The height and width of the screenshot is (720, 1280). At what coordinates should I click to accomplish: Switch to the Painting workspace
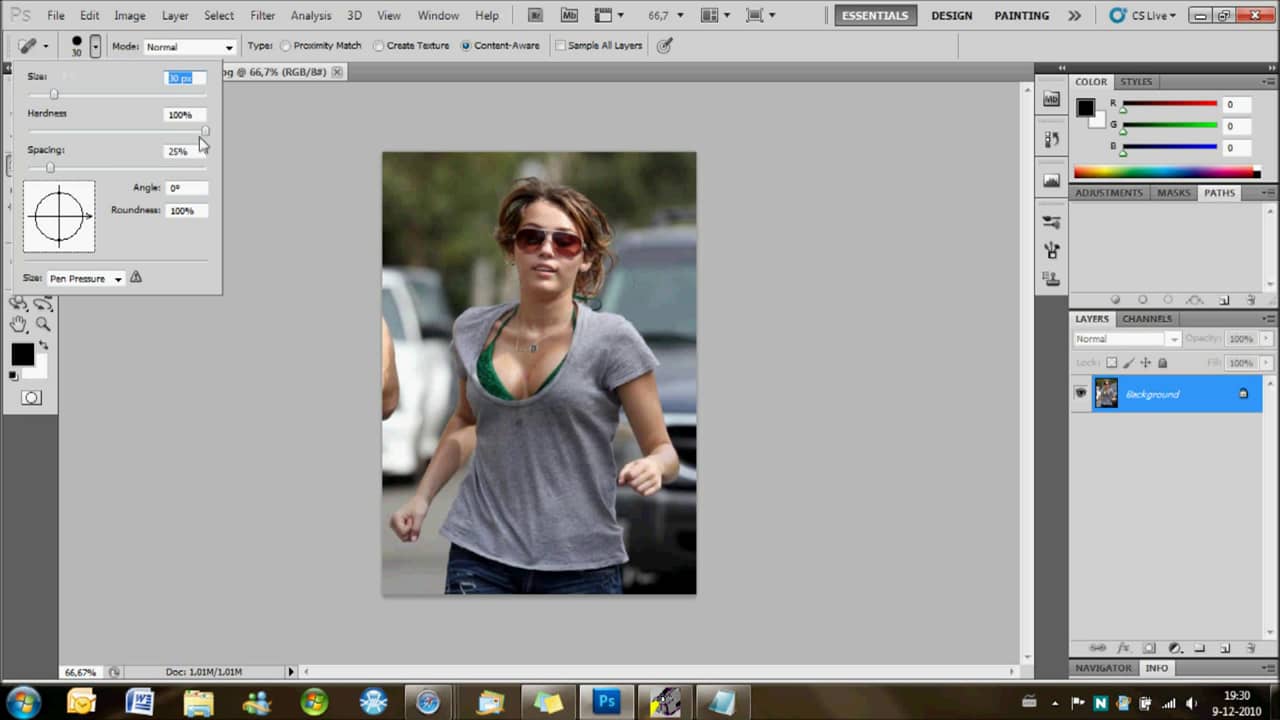[1021, 16]
